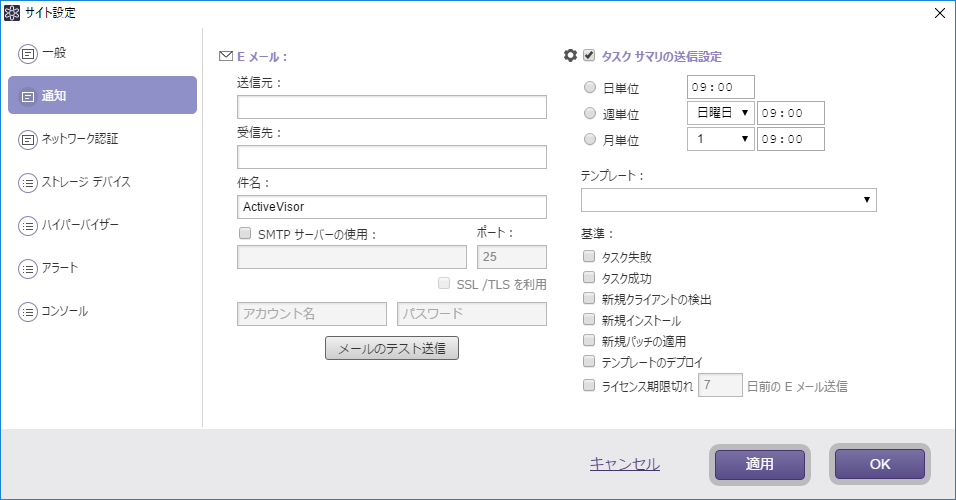Click the envelope icon next to E メール
The height and width of the screenshot is (500, 956).
[226, 57]
